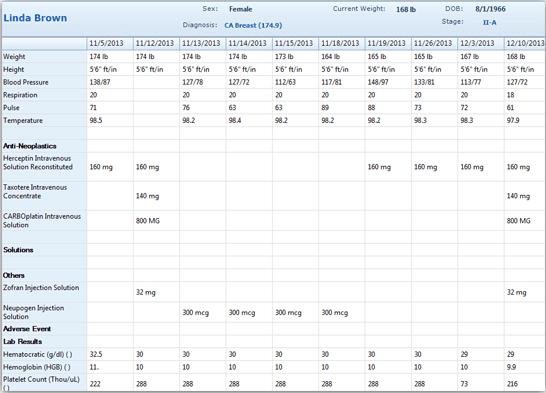
Task: Click the Anti-Neoplastics section heading
Action: pos(30,146)
